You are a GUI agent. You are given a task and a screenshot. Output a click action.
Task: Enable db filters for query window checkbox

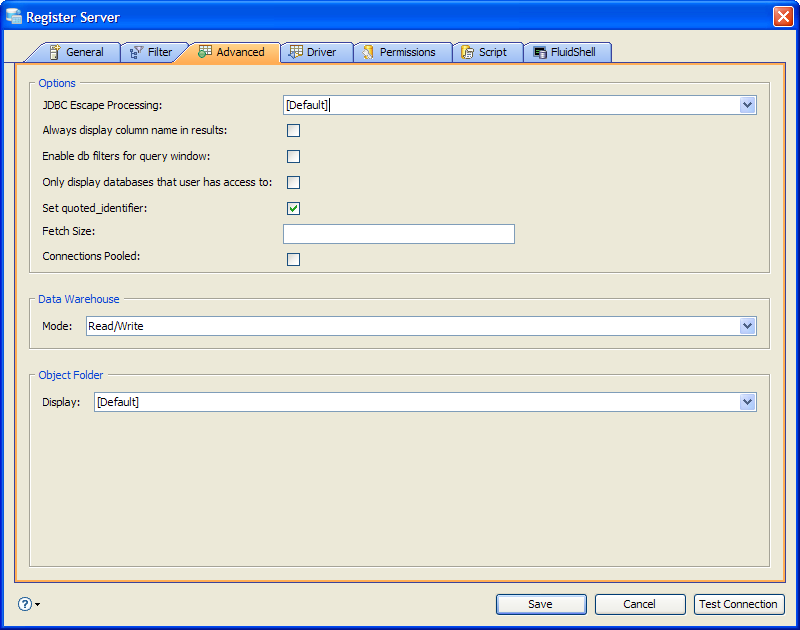click(293, 157)
